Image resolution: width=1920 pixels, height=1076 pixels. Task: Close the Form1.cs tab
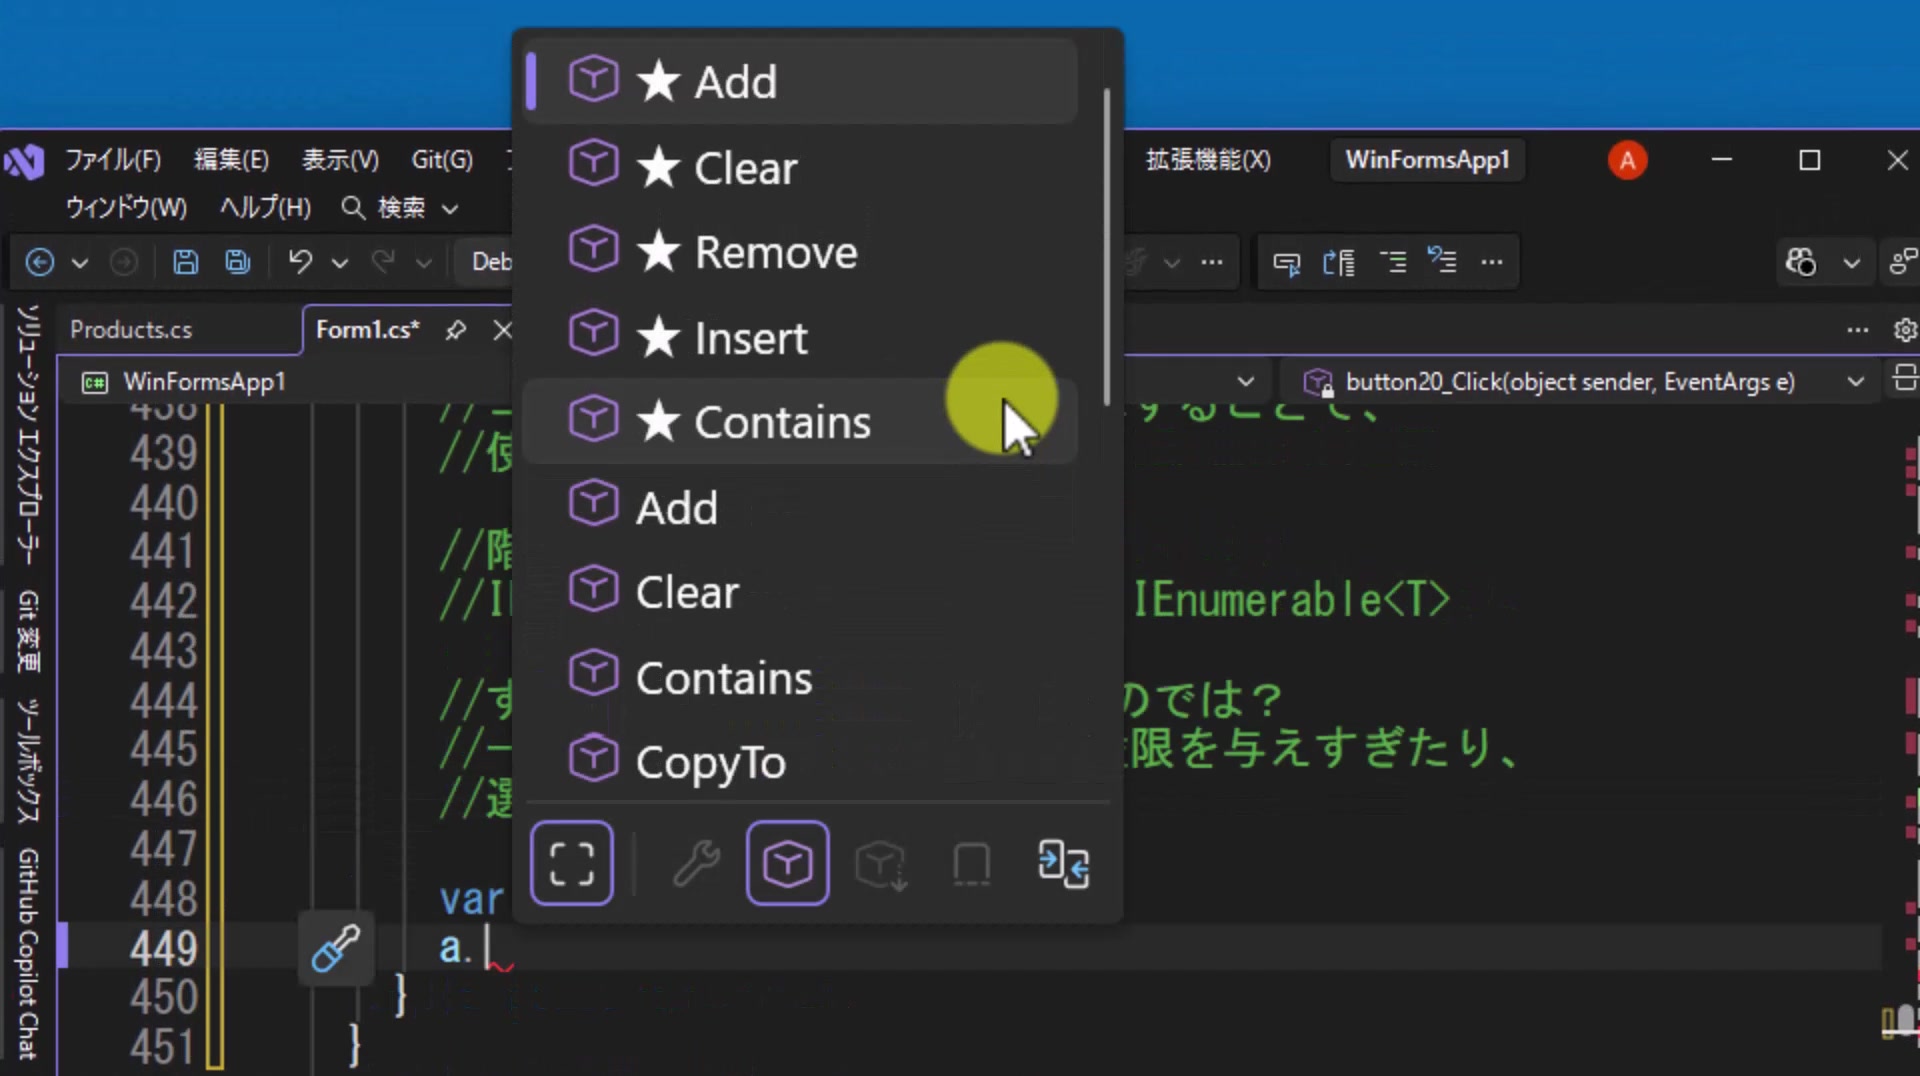[503, 330]
